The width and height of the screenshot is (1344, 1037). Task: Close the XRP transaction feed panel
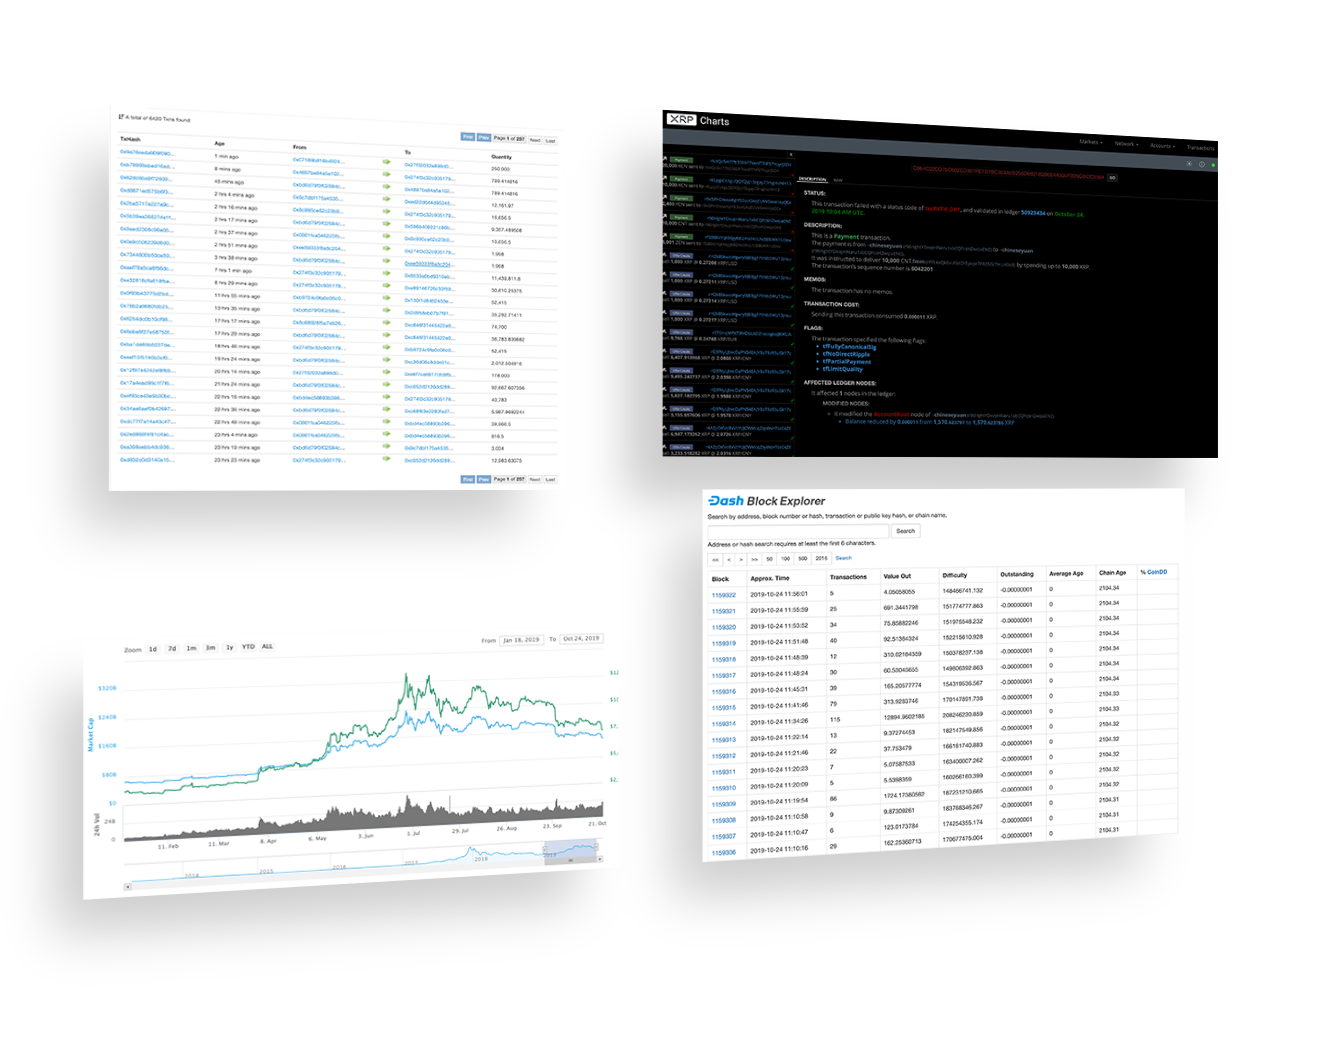[x=791, y=154]
